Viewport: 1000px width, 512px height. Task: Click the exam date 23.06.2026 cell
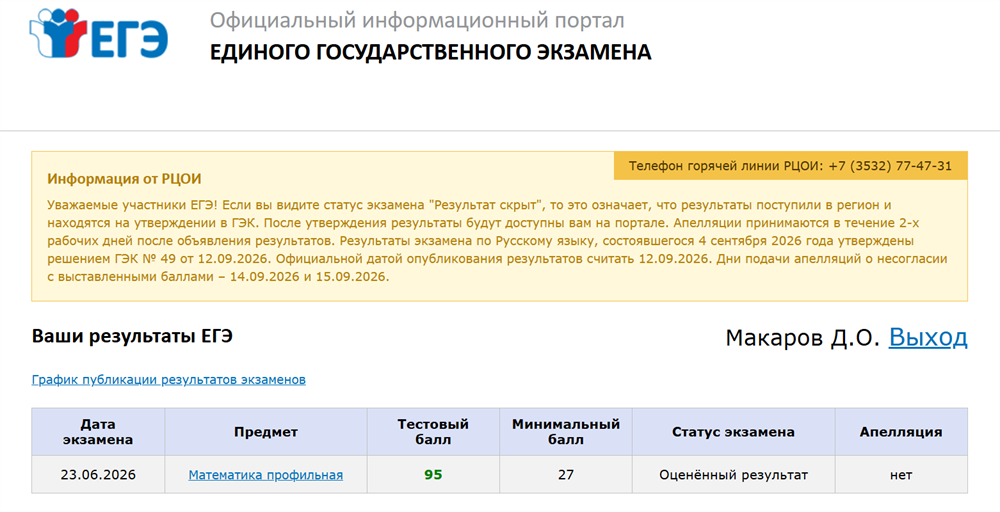click(x=98, y=475)
